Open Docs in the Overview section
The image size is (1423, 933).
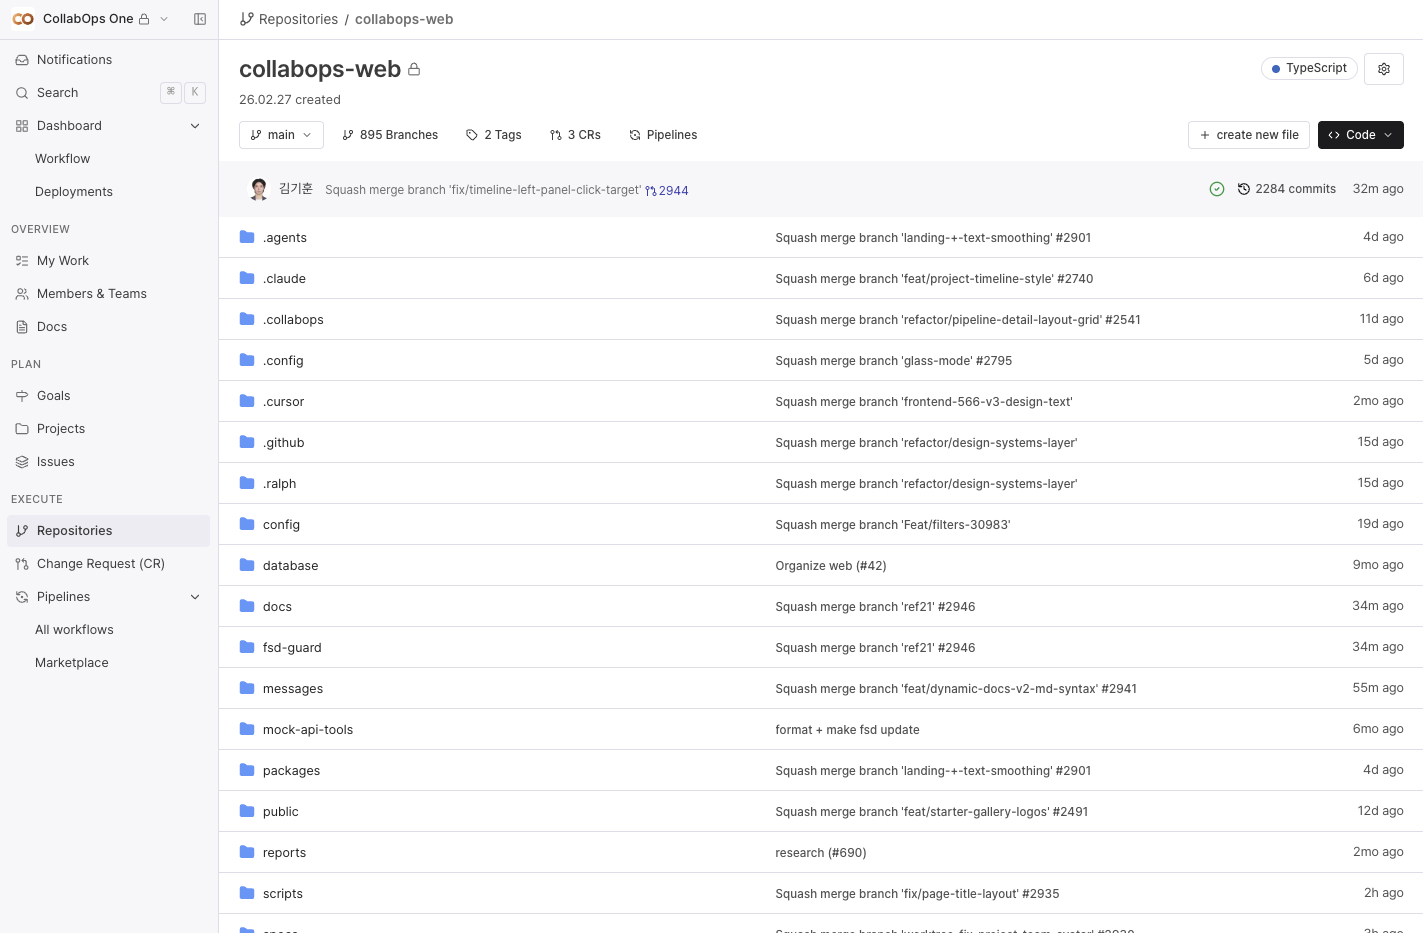click(108, 327)
